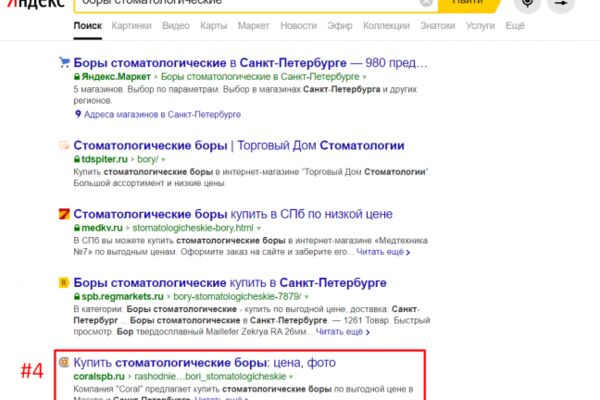Click the stomatologicheskie-bory.html path link

(193, 228)
